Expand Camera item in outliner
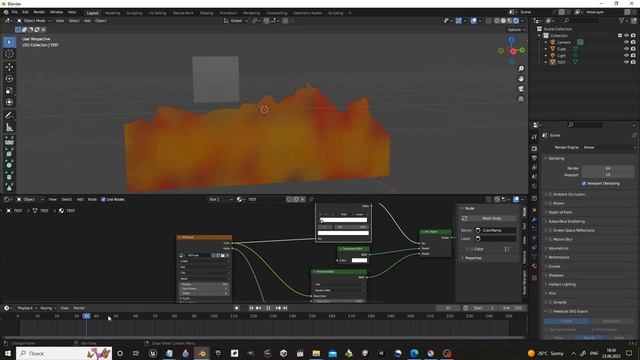Image resolution: width=640 pixels, height=360 pixels. (546, 42)
